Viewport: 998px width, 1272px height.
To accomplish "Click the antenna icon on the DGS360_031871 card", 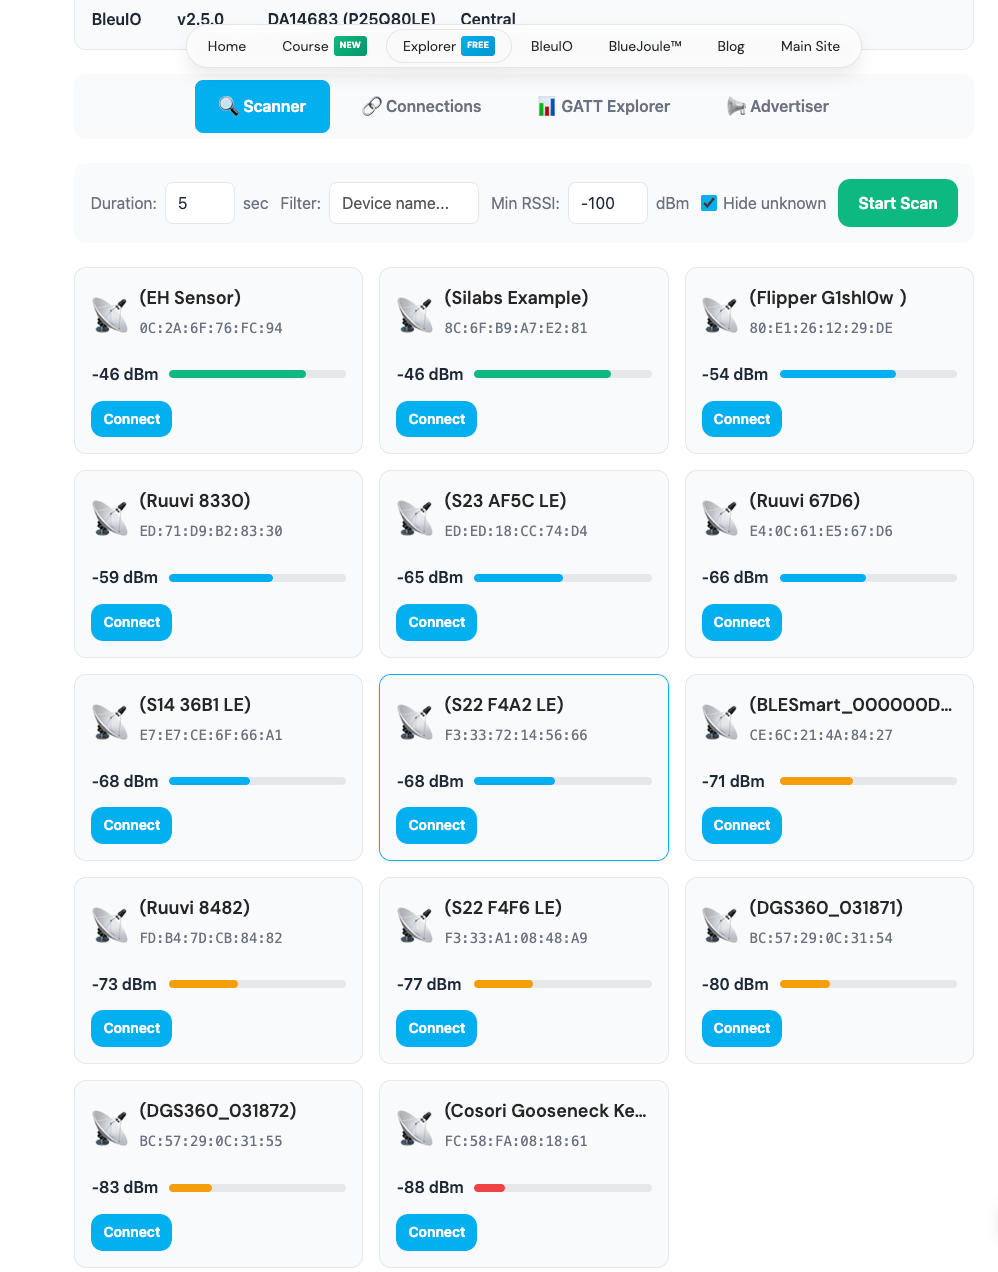I will point(719,923).
